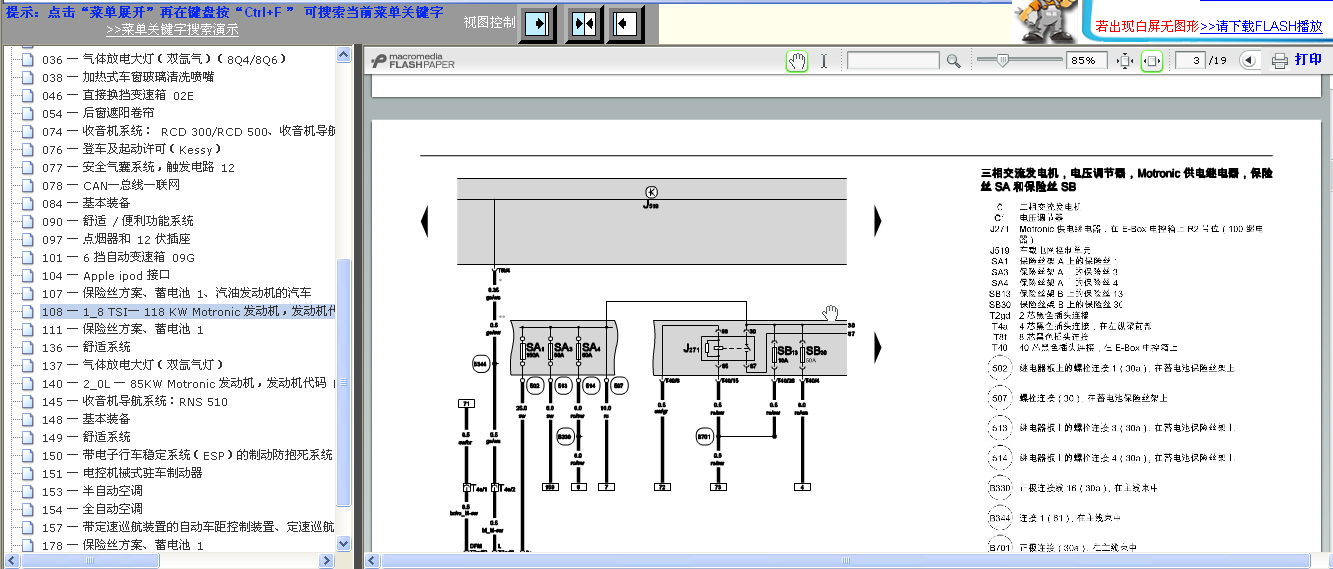Open the menu keyword search demo link

tap(172, 30)
